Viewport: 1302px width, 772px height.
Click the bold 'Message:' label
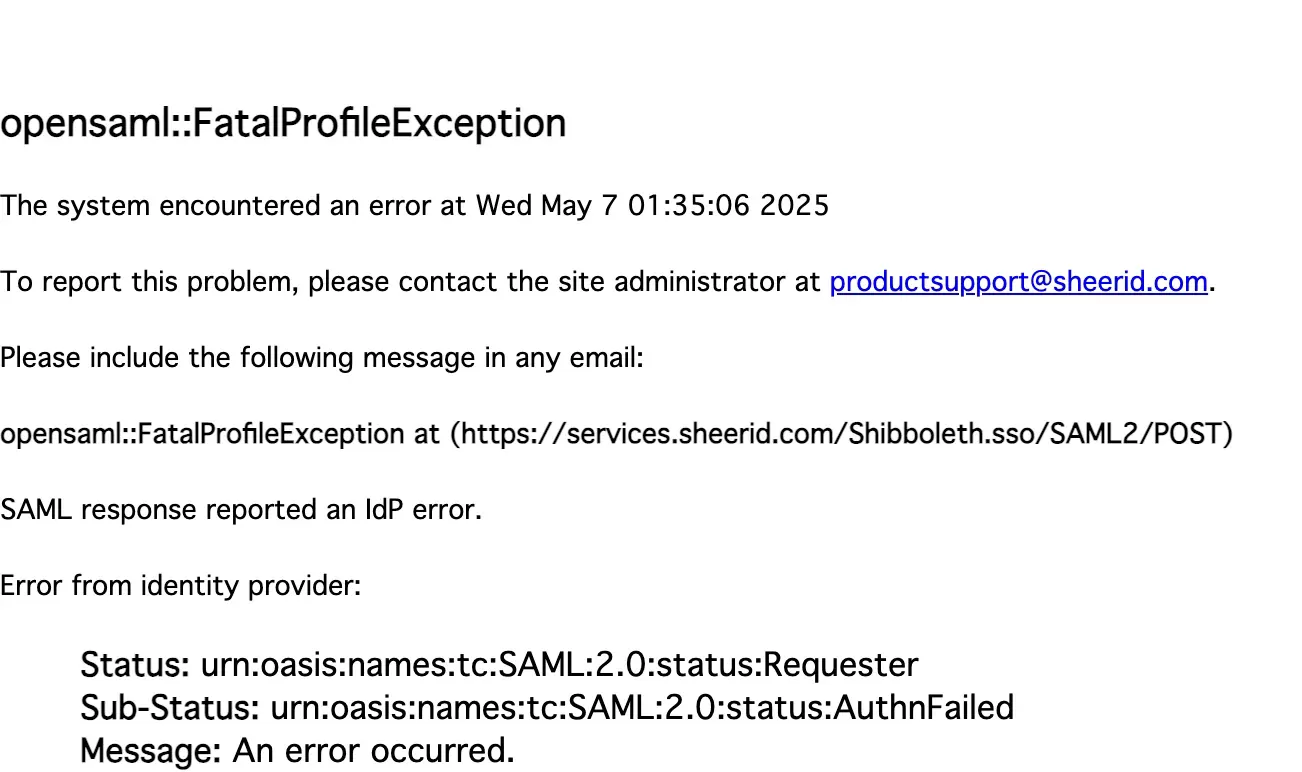tap(152, 750)
